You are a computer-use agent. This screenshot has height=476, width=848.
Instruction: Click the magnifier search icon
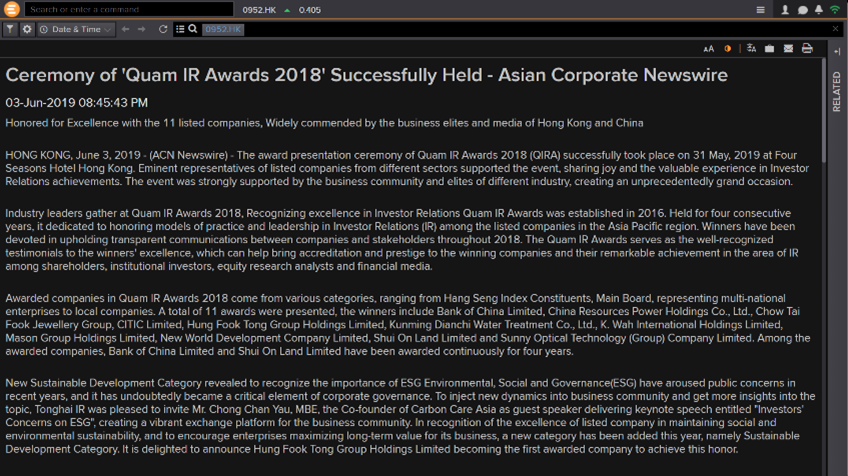point(193,29)
